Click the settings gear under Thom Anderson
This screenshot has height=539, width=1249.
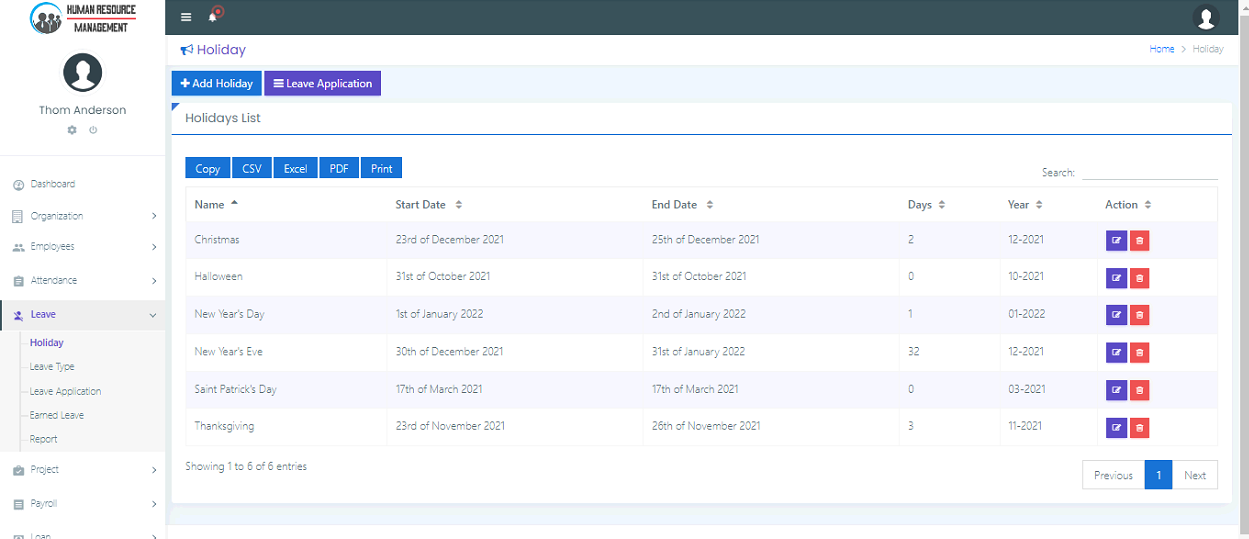[72, 130]
